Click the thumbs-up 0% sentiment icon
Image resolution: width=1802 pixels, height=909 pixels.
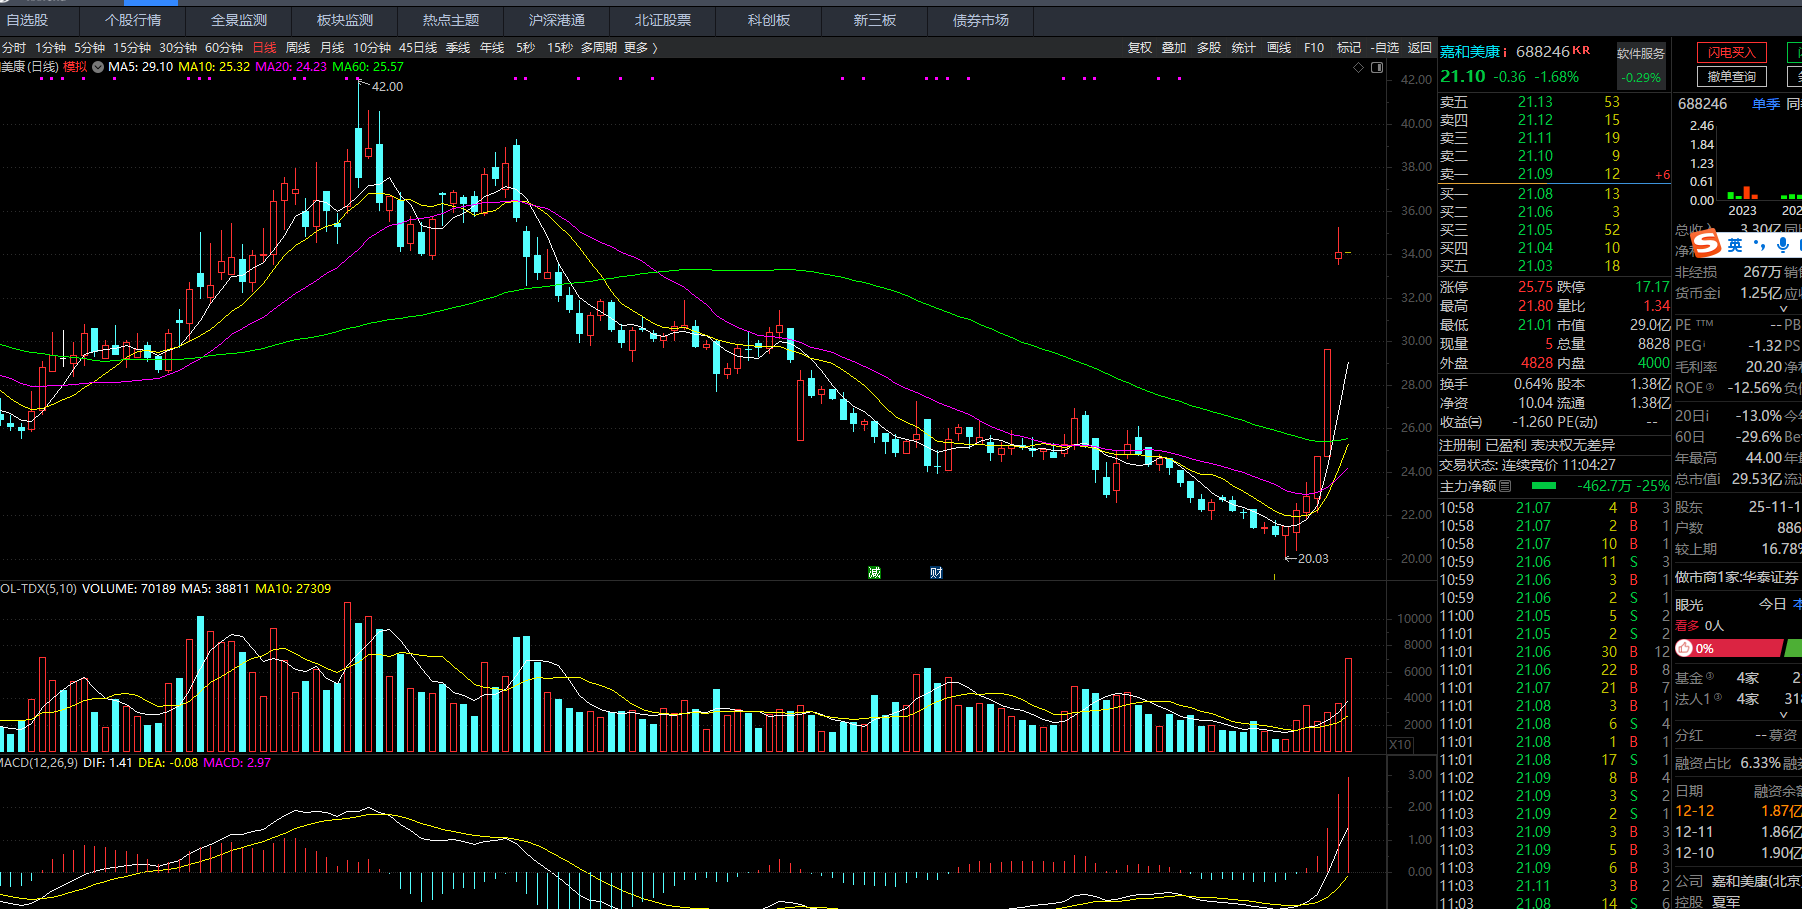point(1684,648)
